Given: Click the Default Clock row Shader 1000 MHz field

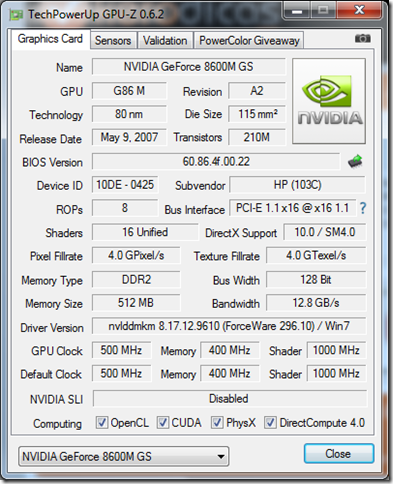Looking at the screenshot, I should [x=336, y=373].
